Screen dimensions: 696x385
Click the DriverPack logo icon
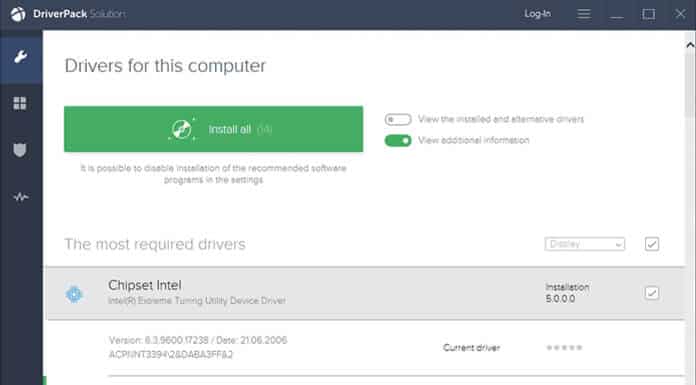click(18, 14)
